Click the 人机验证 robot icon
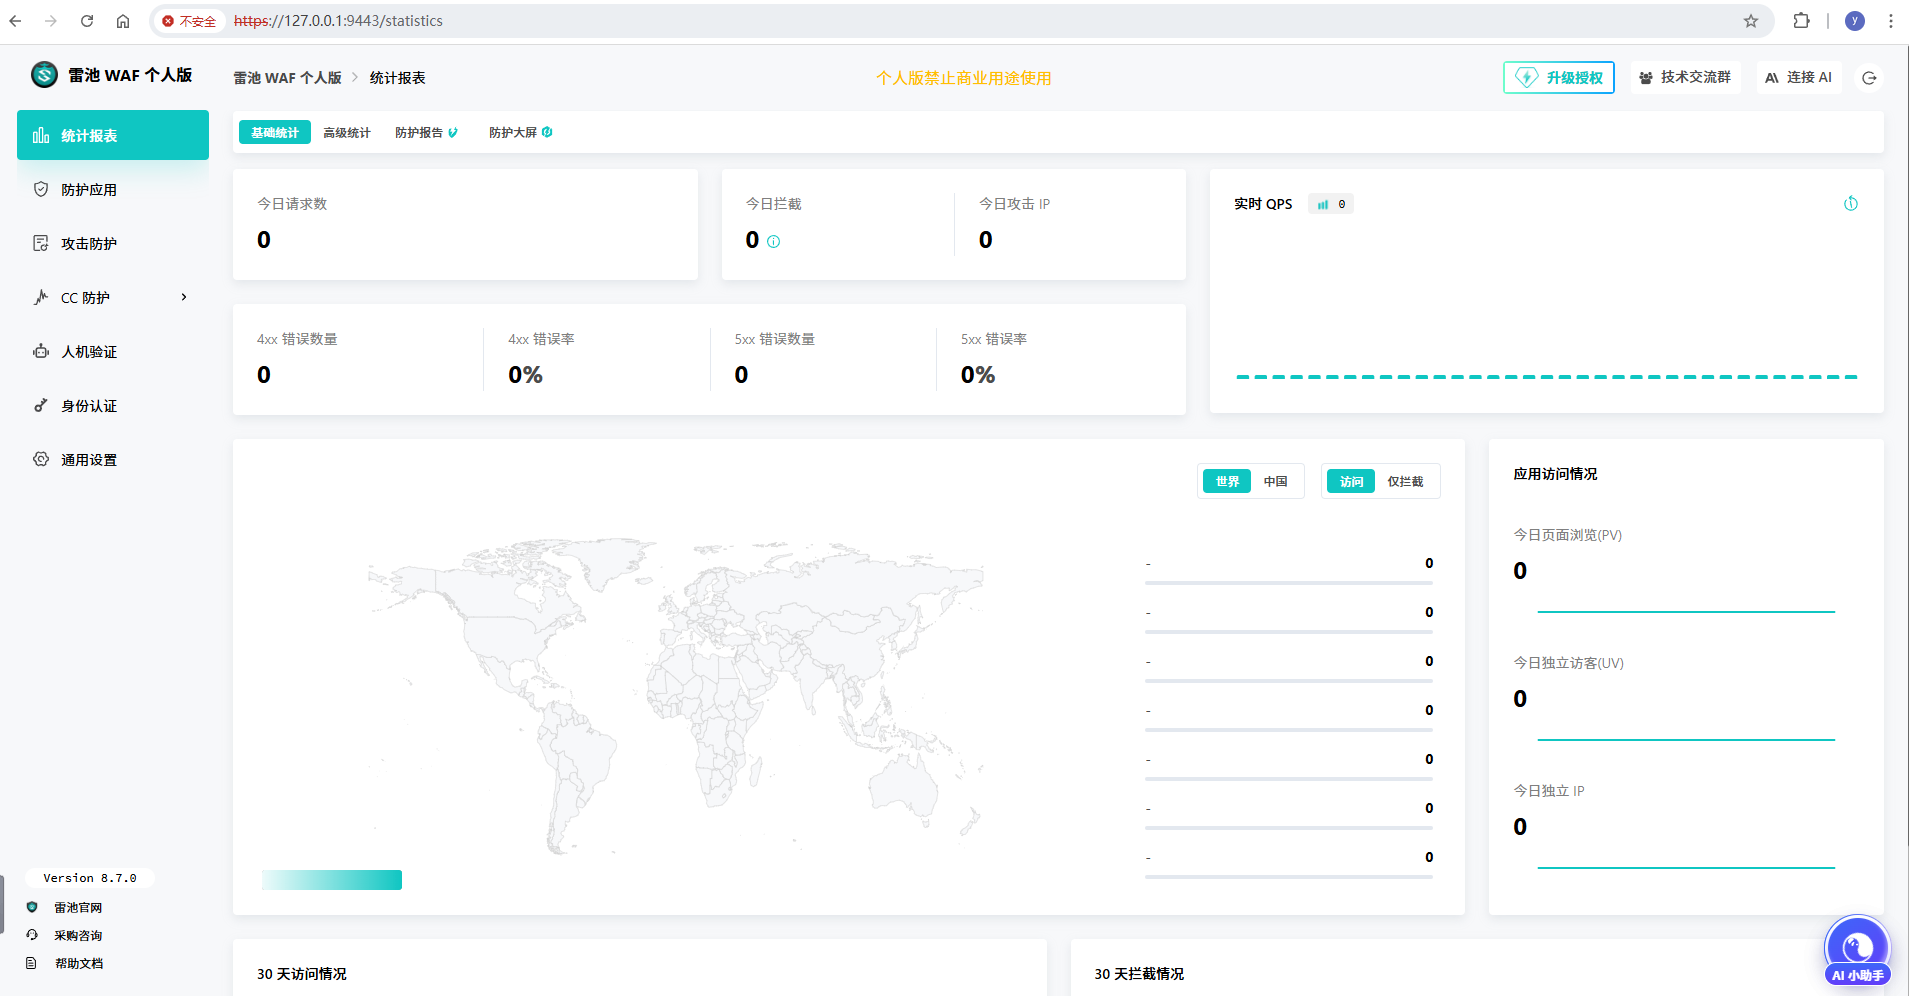 [x=41, y=351]
